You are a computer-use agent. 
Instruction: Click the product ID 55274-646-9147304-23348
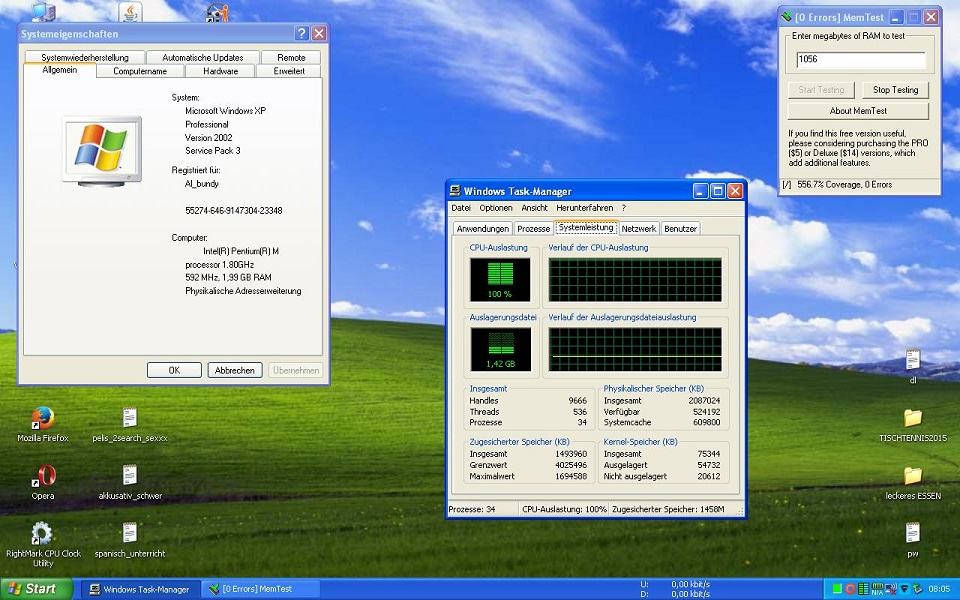point(234,211)
